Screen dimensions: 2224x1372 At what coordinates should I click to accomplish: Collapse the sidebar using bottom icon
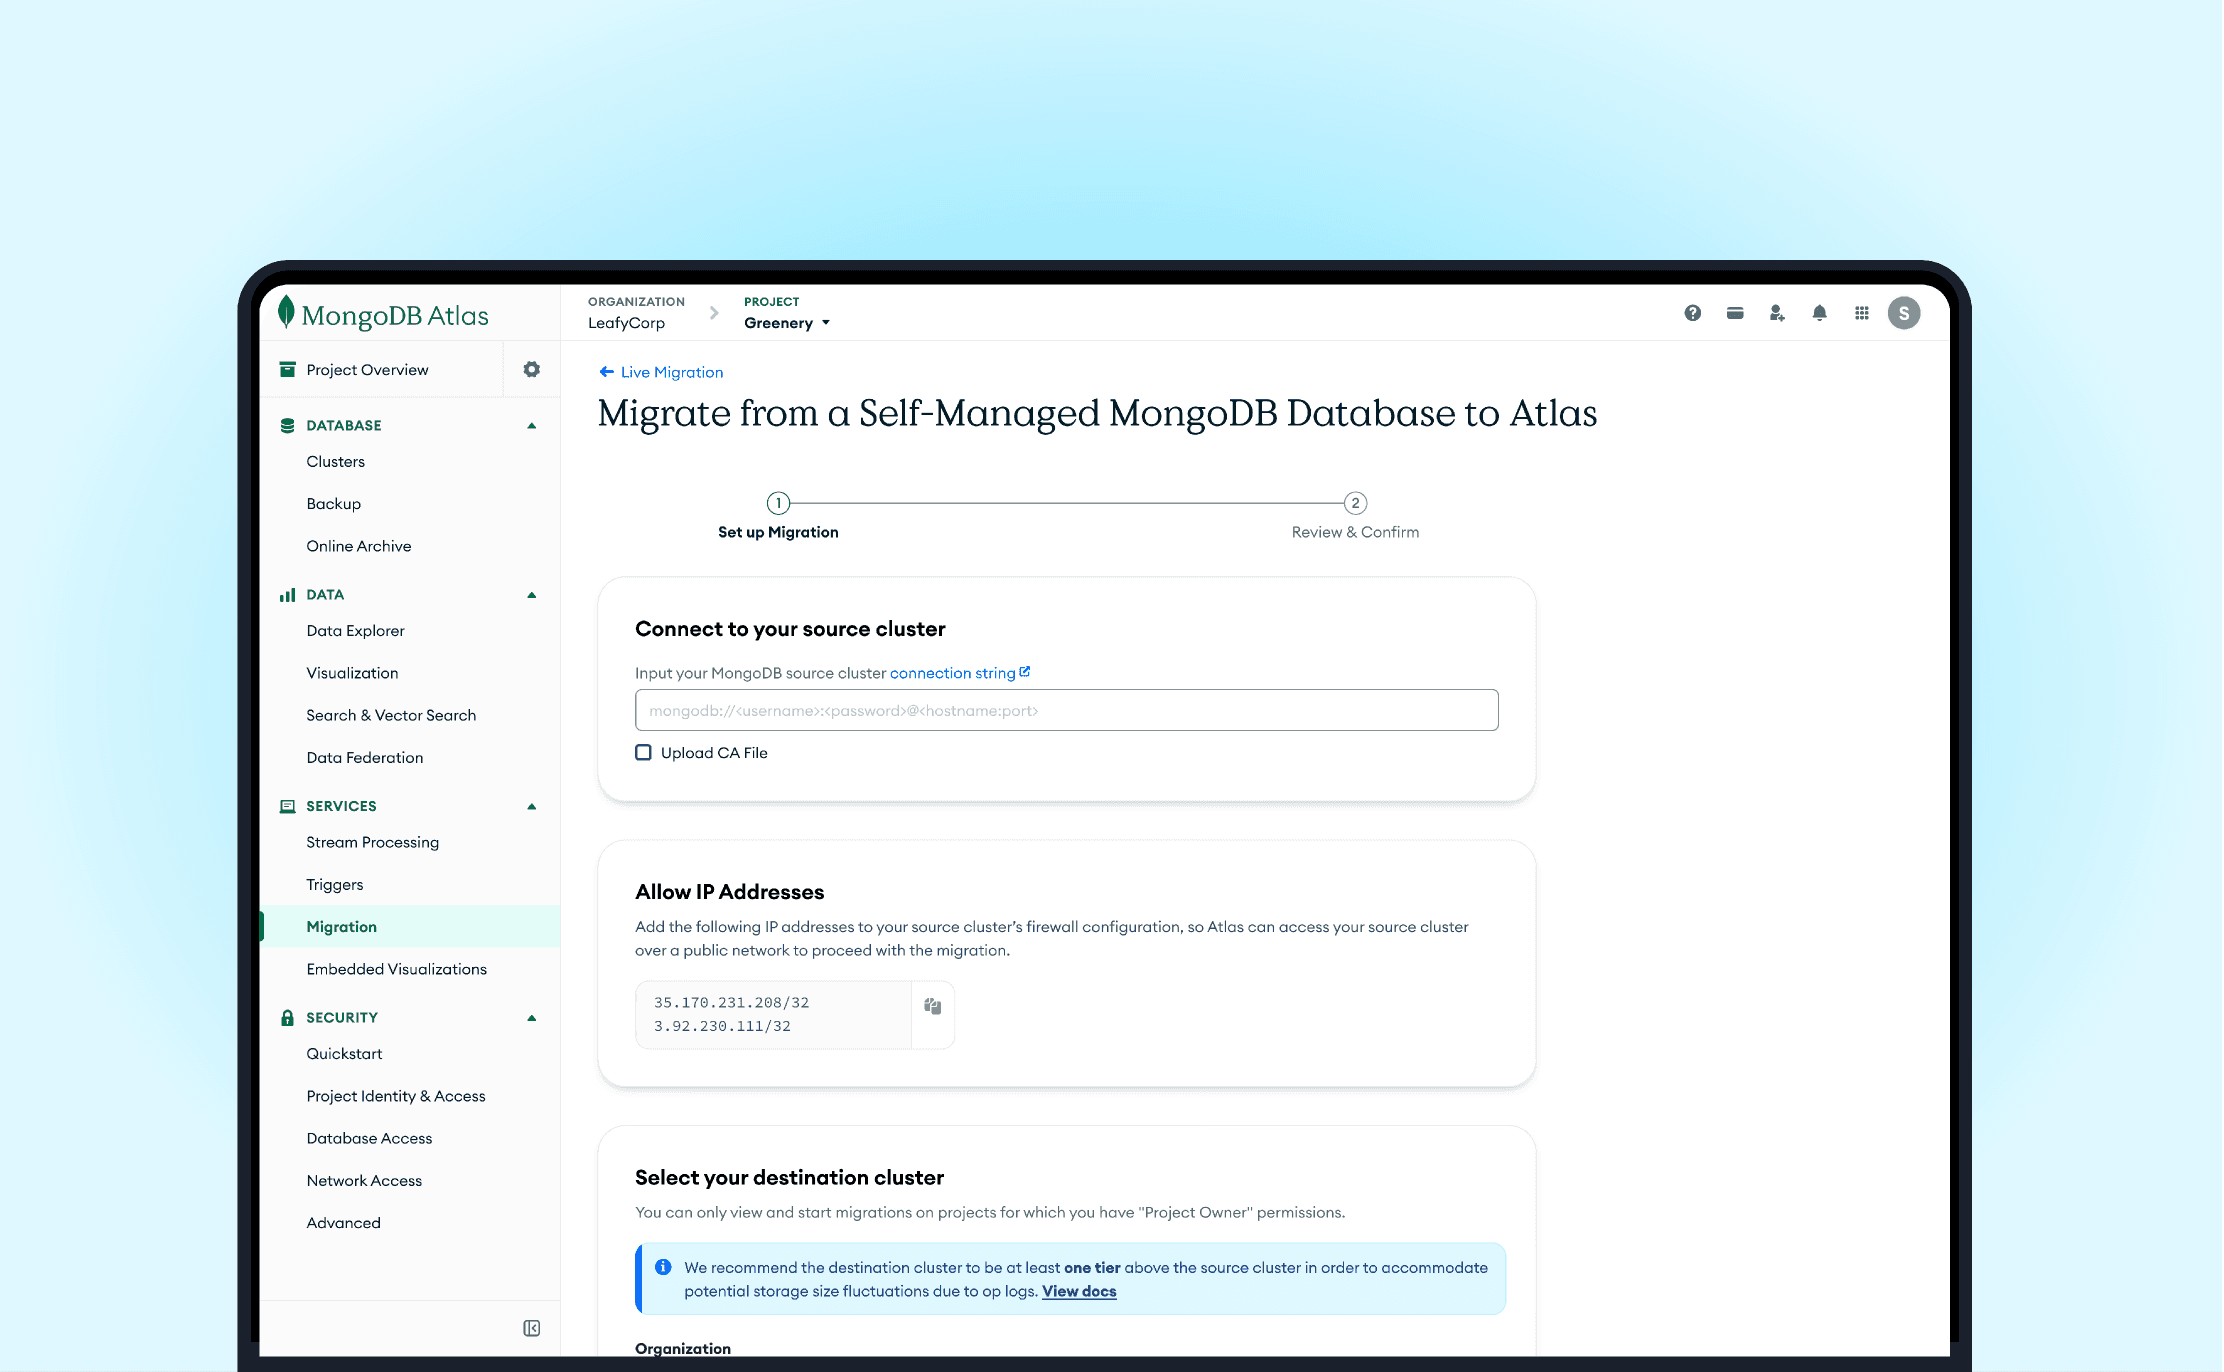click(531, 1328)
